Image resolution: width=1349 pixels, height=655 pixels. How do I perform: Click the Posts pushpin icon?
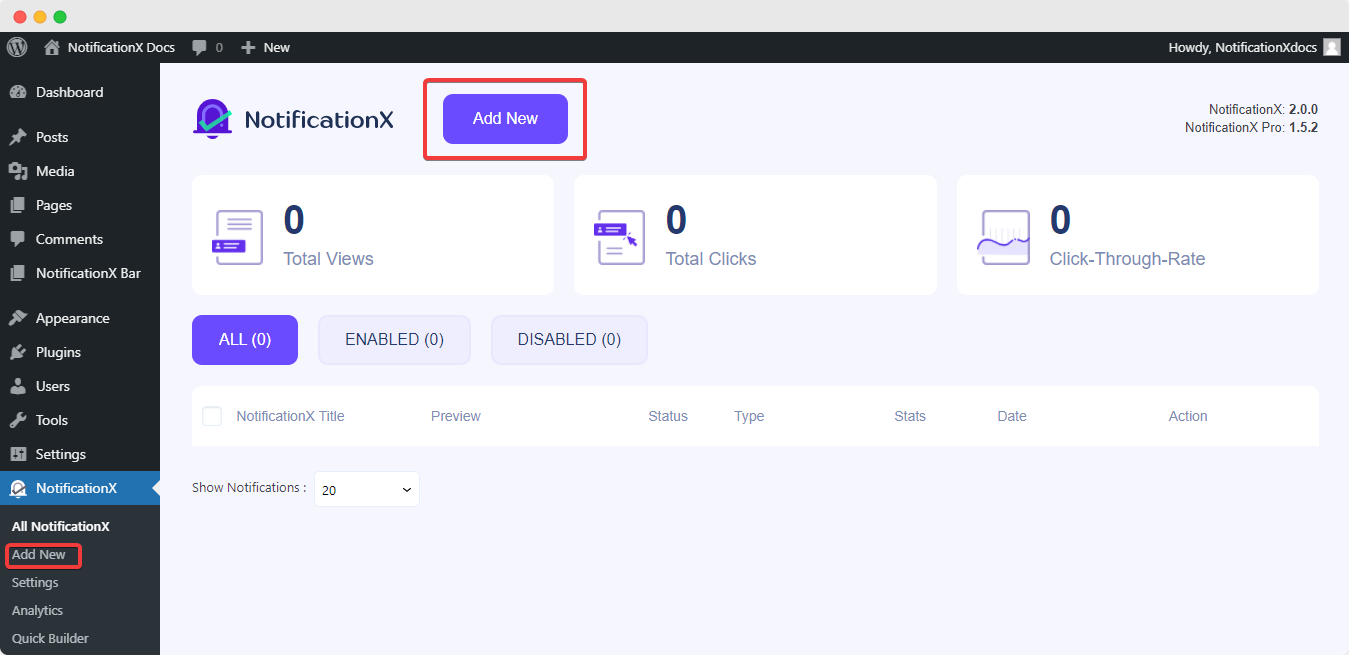click(x=18, y=137)
